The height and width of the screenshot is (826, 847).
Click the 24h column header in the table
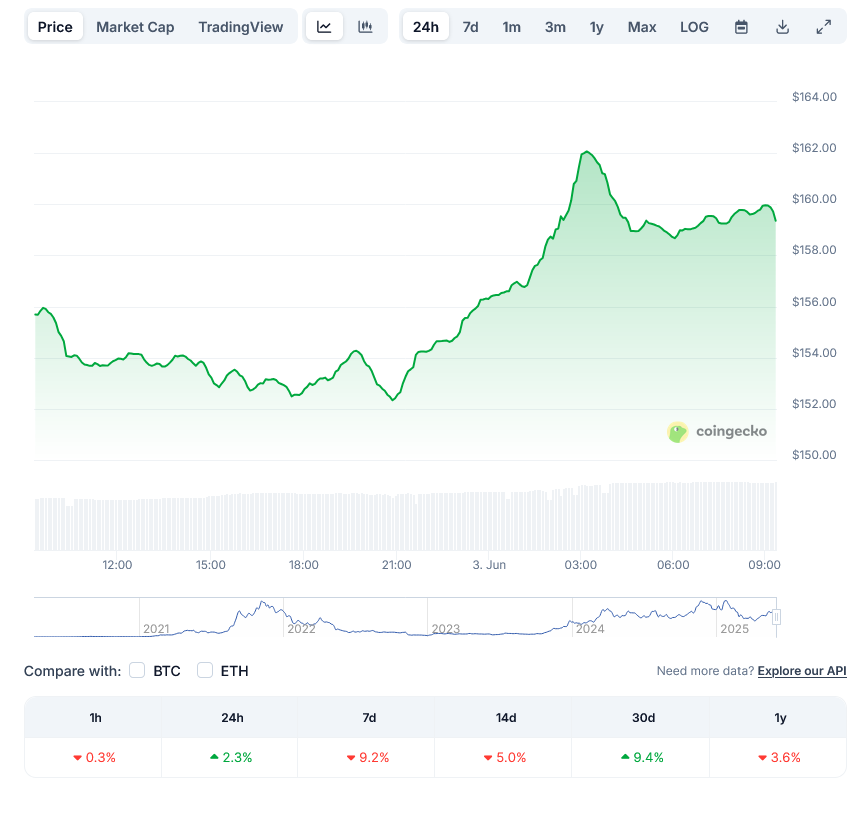232,717
